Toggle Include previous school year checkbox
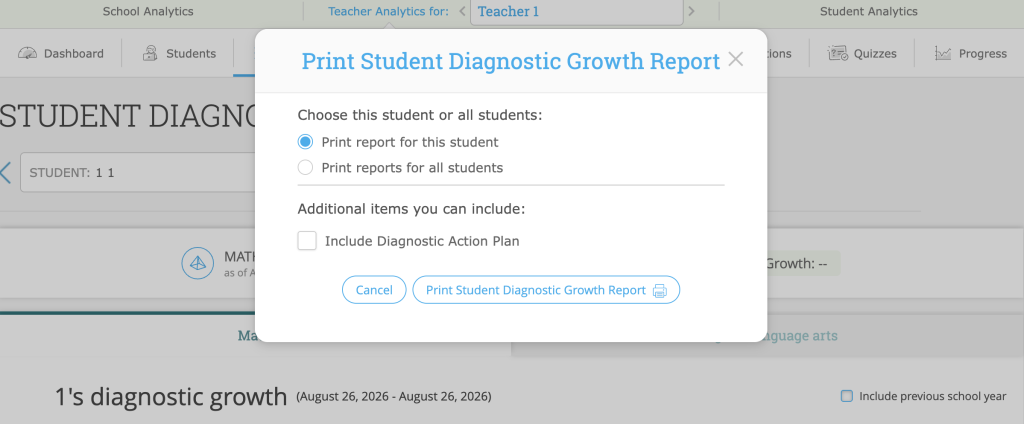The image size is (1024, 424). [846, 396]
